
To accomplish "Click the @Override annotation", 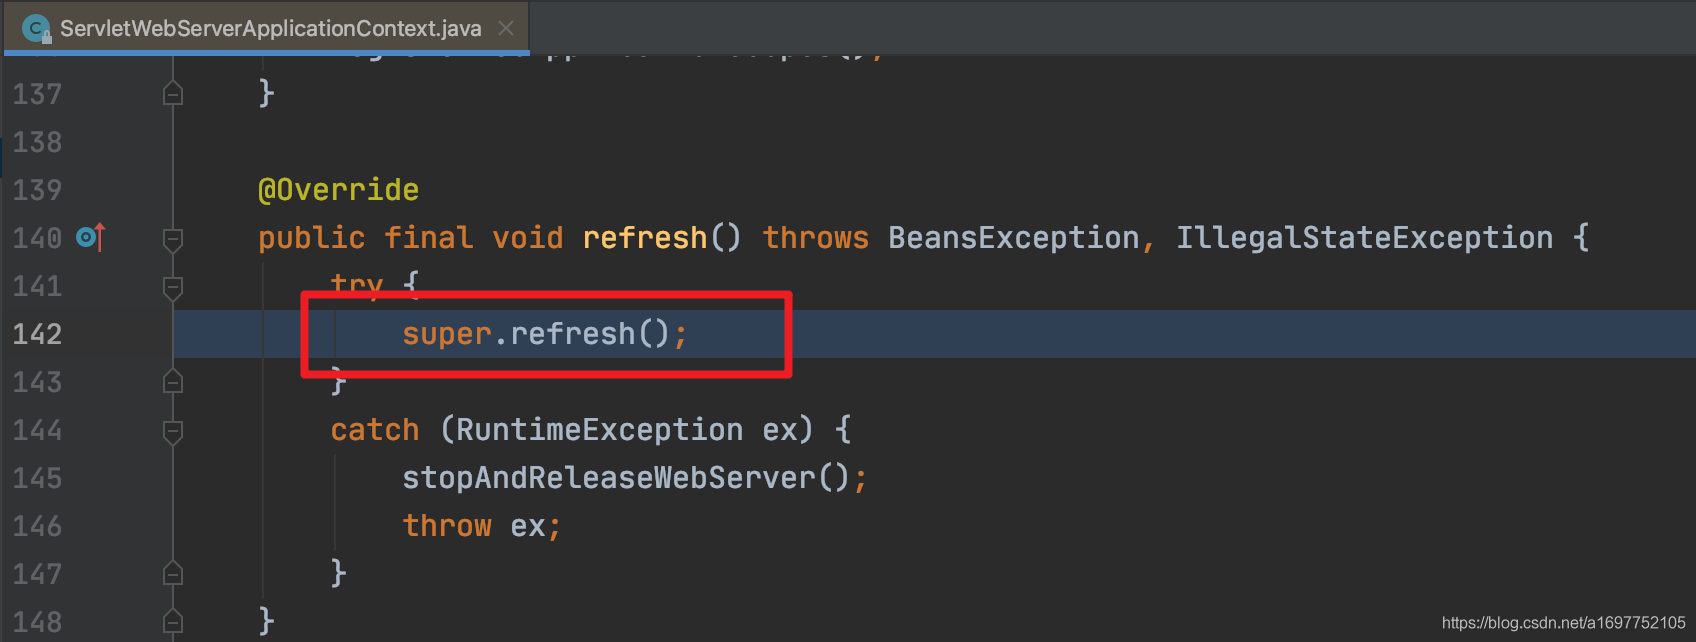I will 338,190.
